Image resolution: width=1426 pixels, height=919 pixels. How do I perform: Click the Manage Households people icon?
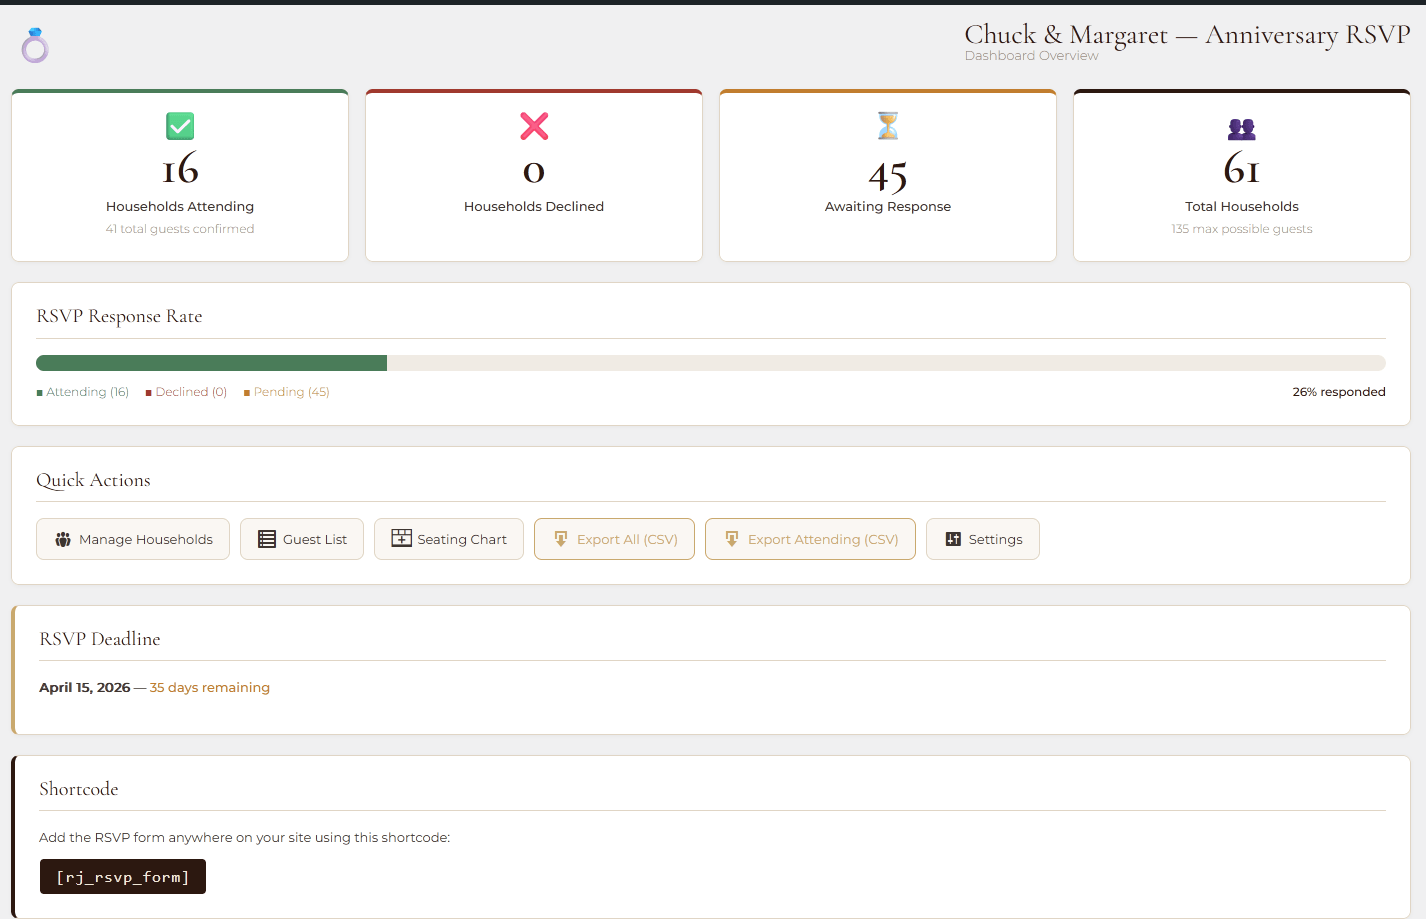tap(63, 539)
